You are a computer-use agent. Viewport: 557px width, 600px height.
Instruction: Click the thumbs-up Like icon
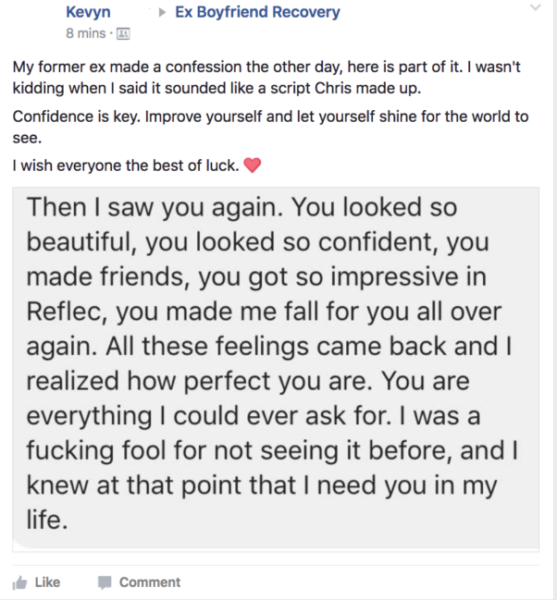(20, 583)
